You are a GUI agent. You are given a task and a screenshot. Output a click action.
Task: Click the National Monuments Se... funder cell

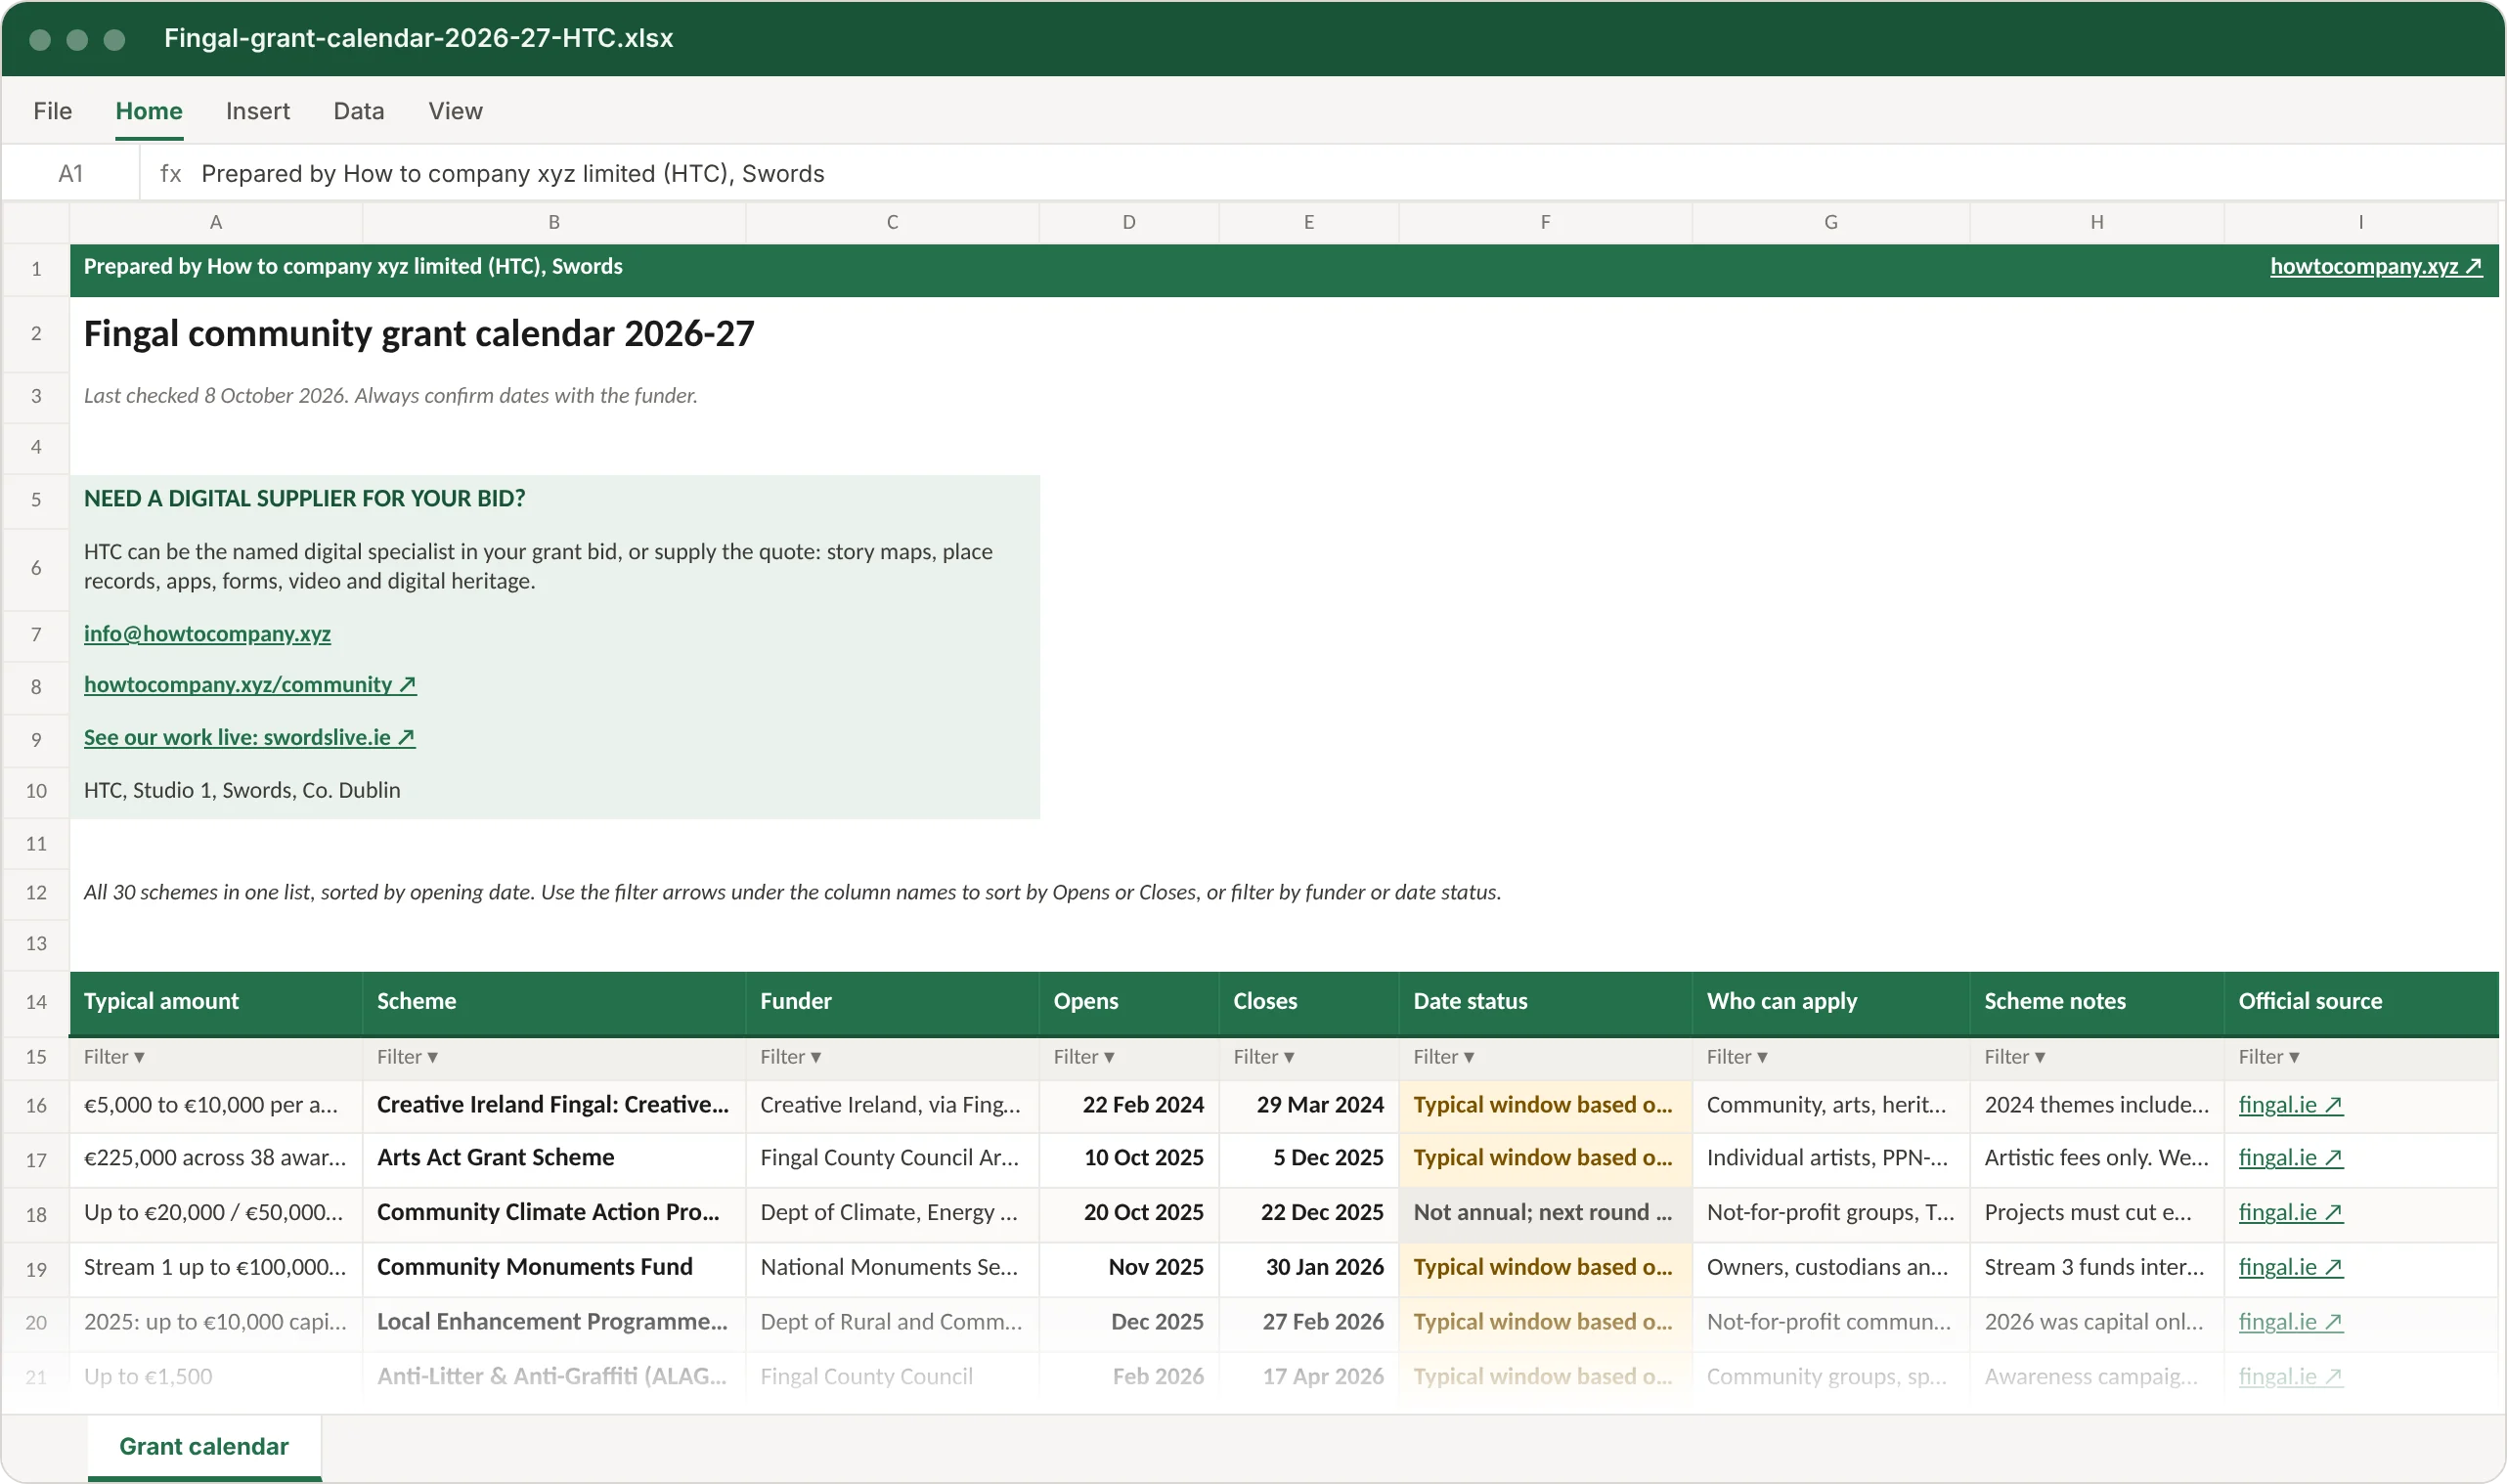click(x=892, y=1268)
